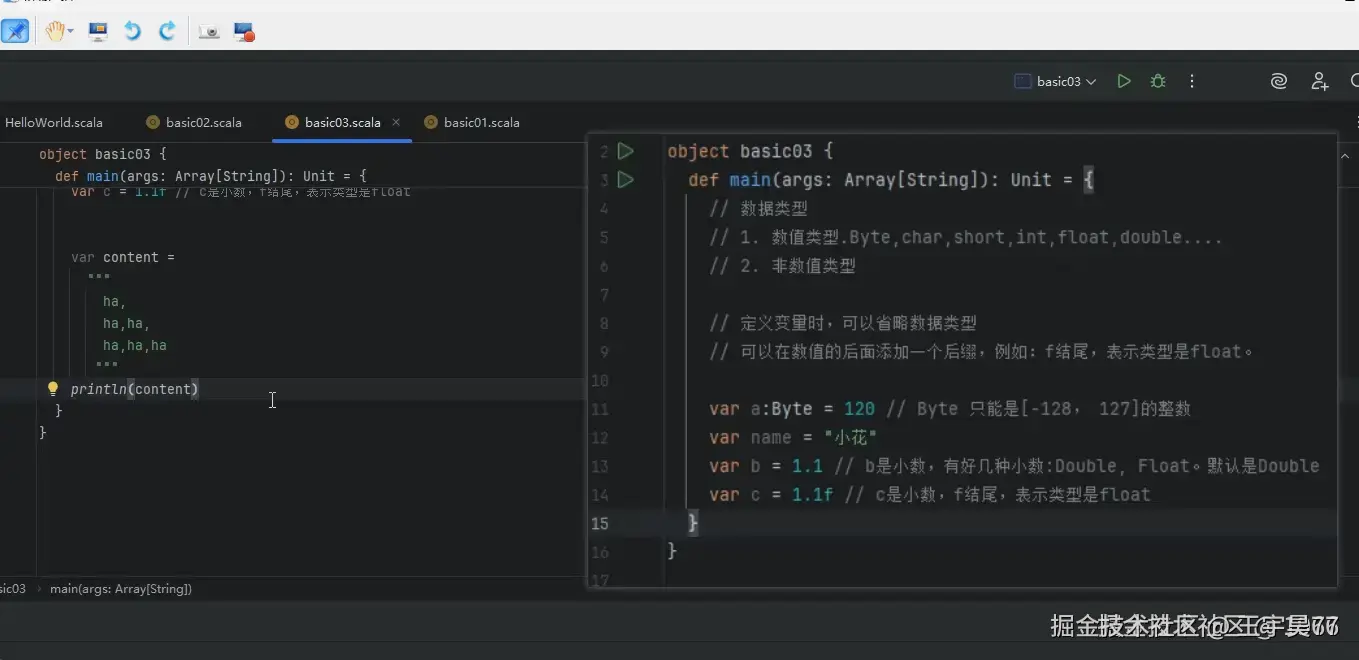Expand the hand tool's dropdown arrow

pos(71,31)
